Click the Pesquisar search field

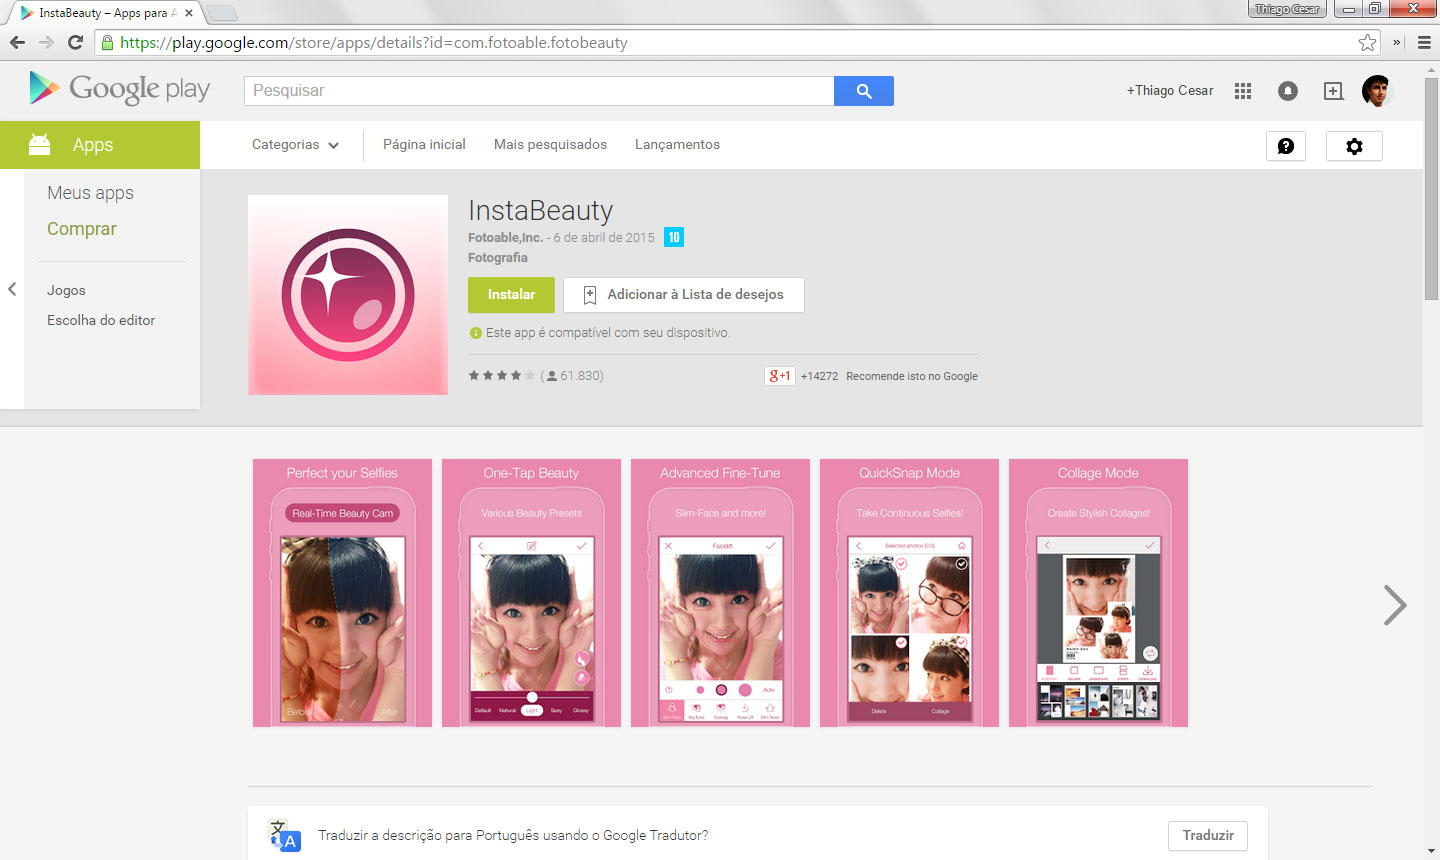click(539, 91)
